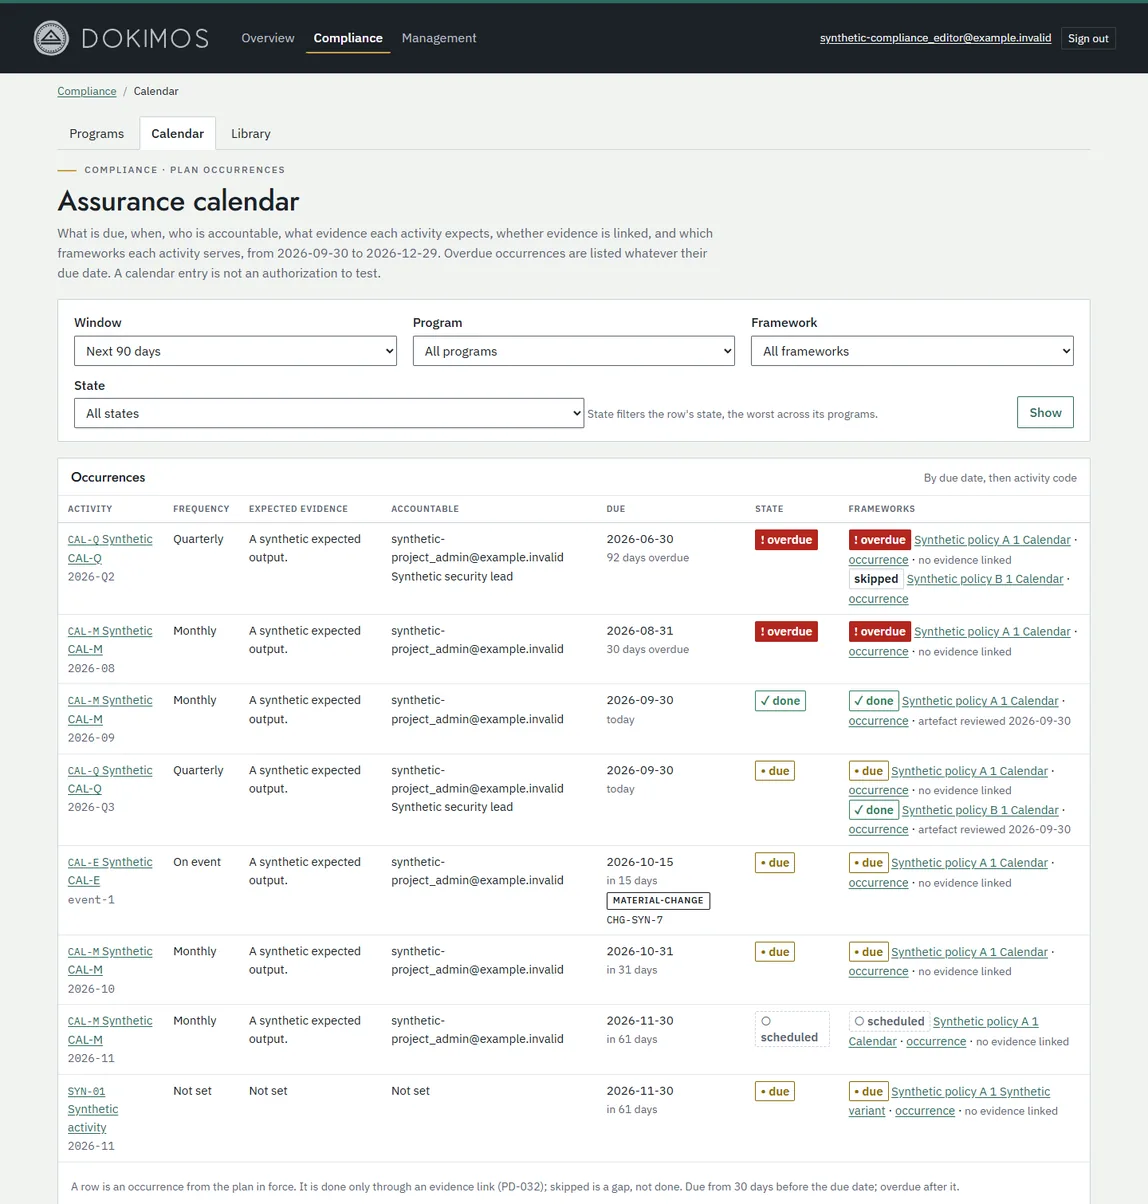Open the occurrence link in the SYN-01 row
1148x1204 pixels.
click(x=925, y=1111)
